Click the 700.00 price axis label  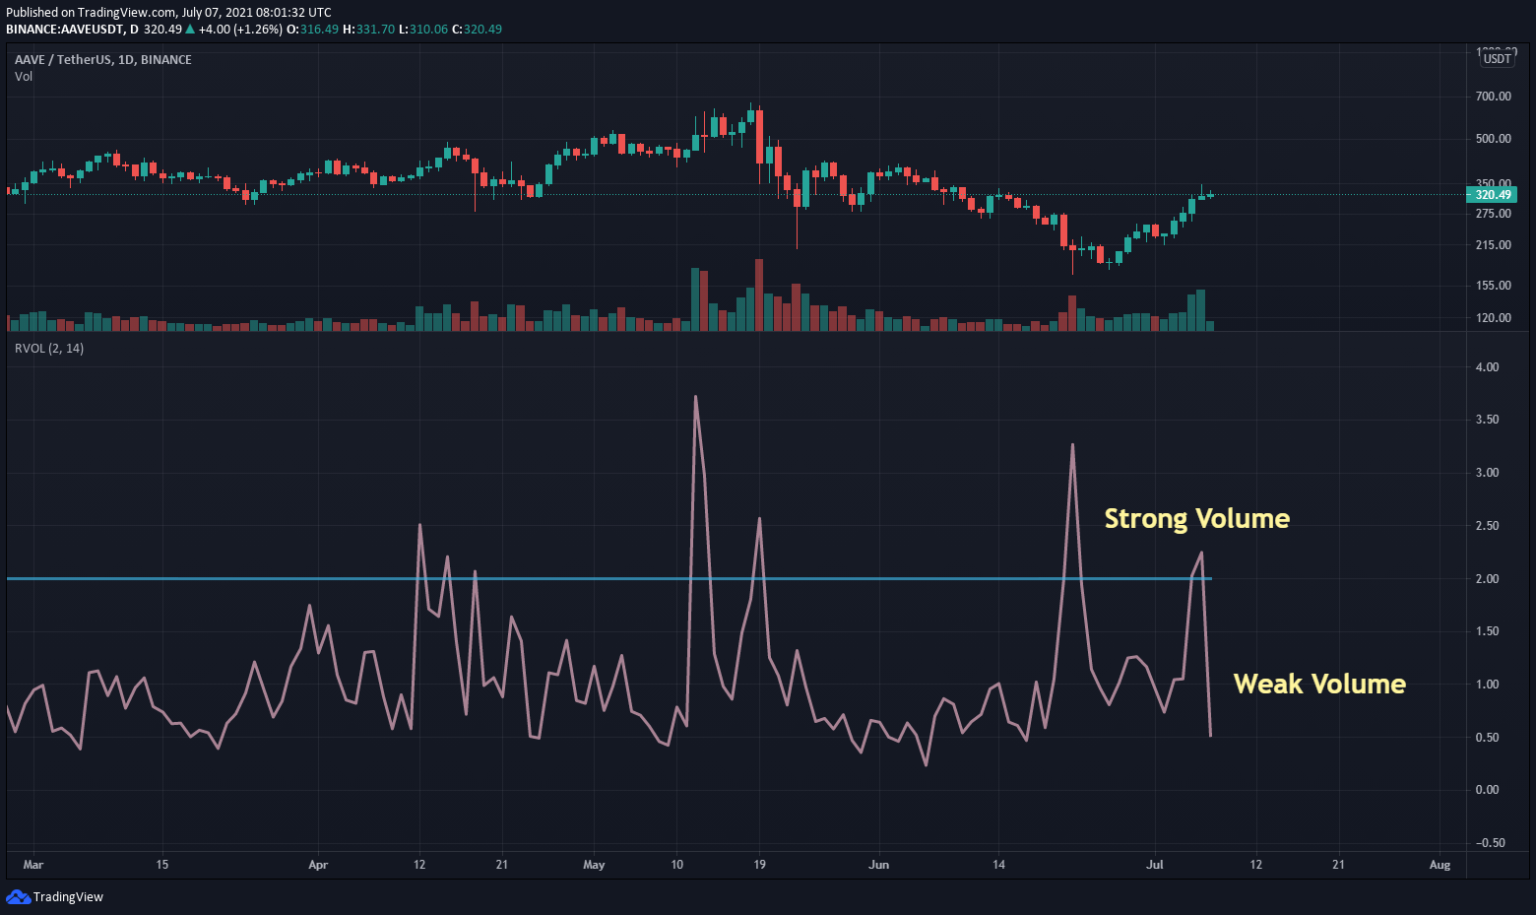point(1493,96)
